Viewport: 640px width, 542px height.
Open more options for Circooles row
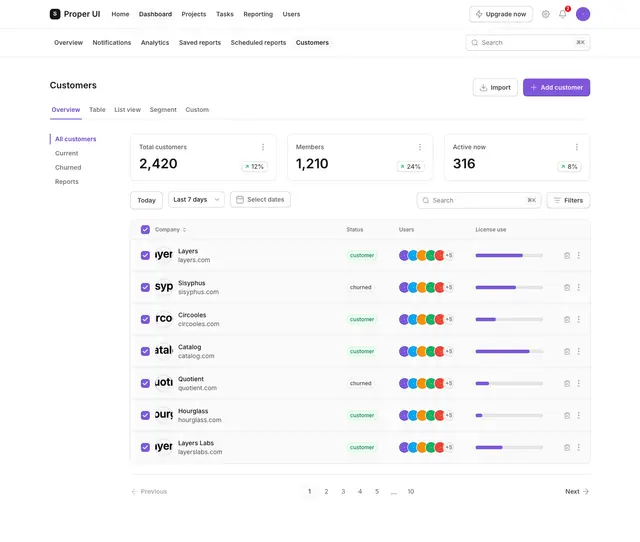tap(578, 320)
